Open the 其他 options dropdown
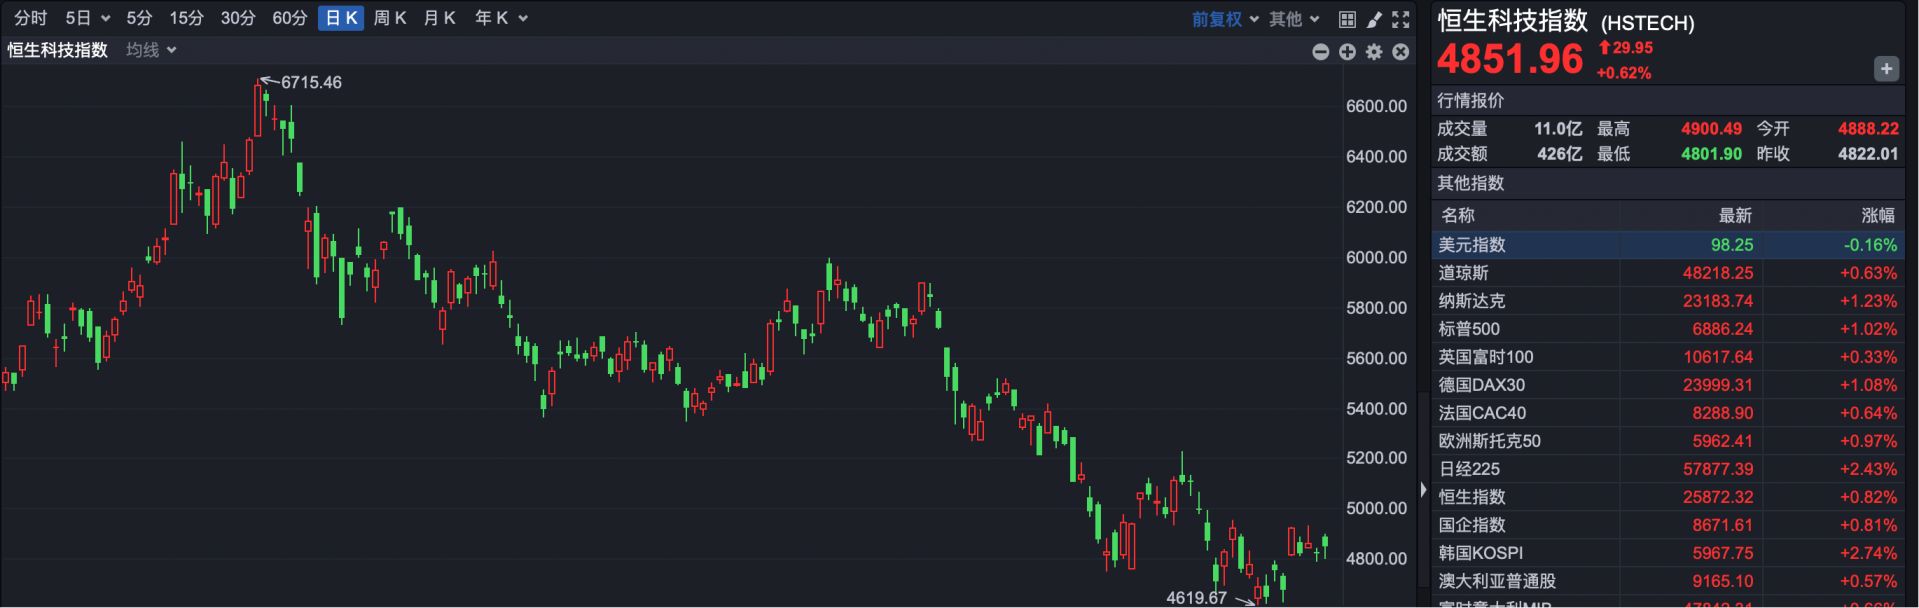 click(x=1294, y=19)
